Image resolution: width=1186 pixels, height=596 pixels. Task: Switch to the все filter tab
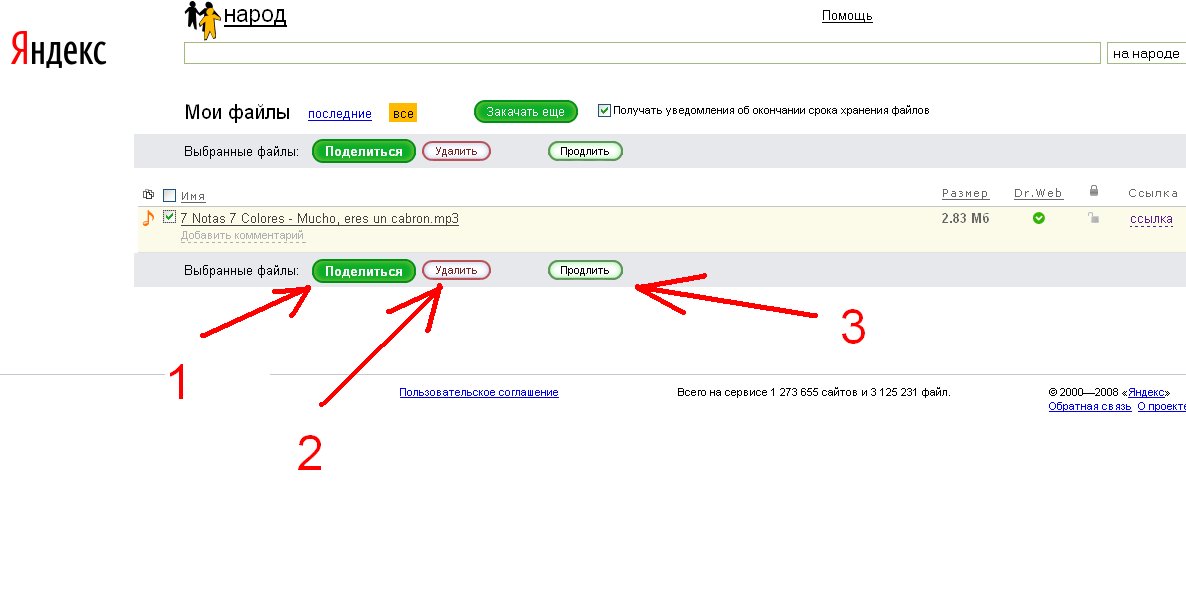click(x=403, y=113)
